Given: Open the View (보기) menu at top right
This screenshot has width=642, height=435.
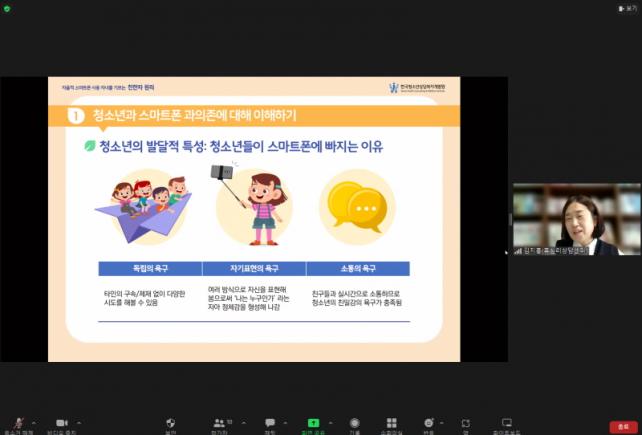Looking at the screenshot, I should point(625,7).
